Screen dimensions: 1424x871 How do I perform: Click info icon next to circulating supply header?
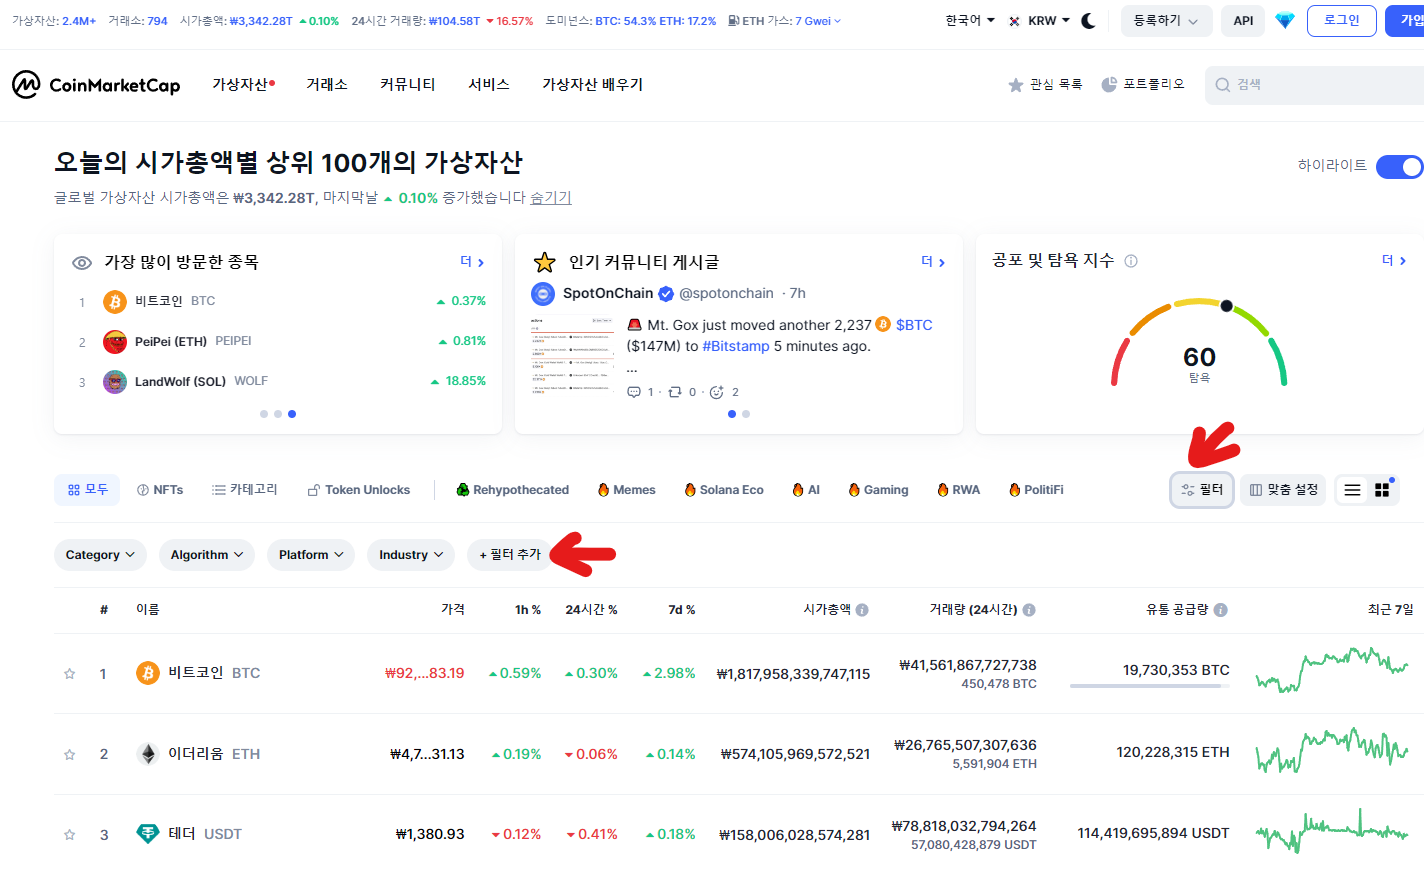coord(1221,610)
